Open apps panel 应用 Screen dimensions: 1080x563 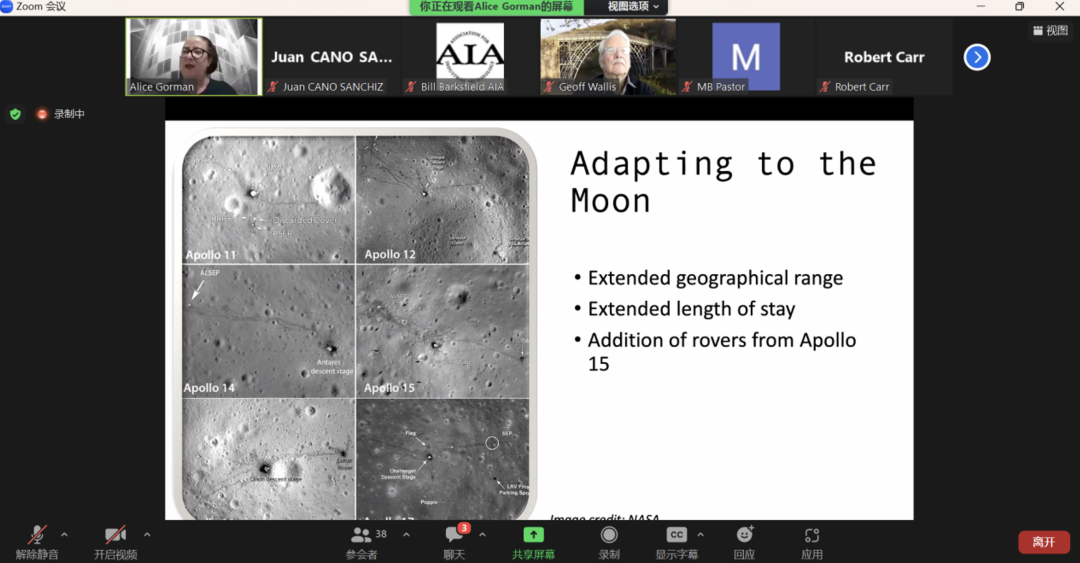811,542
